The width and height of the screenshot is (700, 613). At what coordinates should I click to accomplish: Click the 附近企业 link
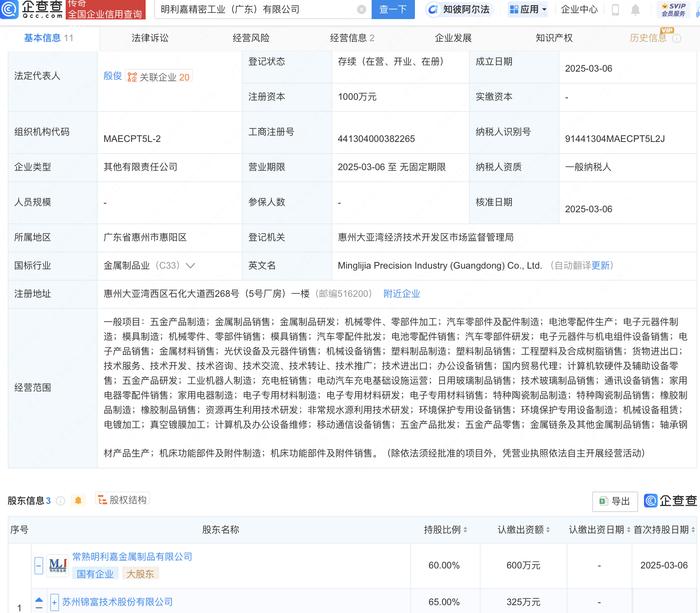tap(402, 294)
